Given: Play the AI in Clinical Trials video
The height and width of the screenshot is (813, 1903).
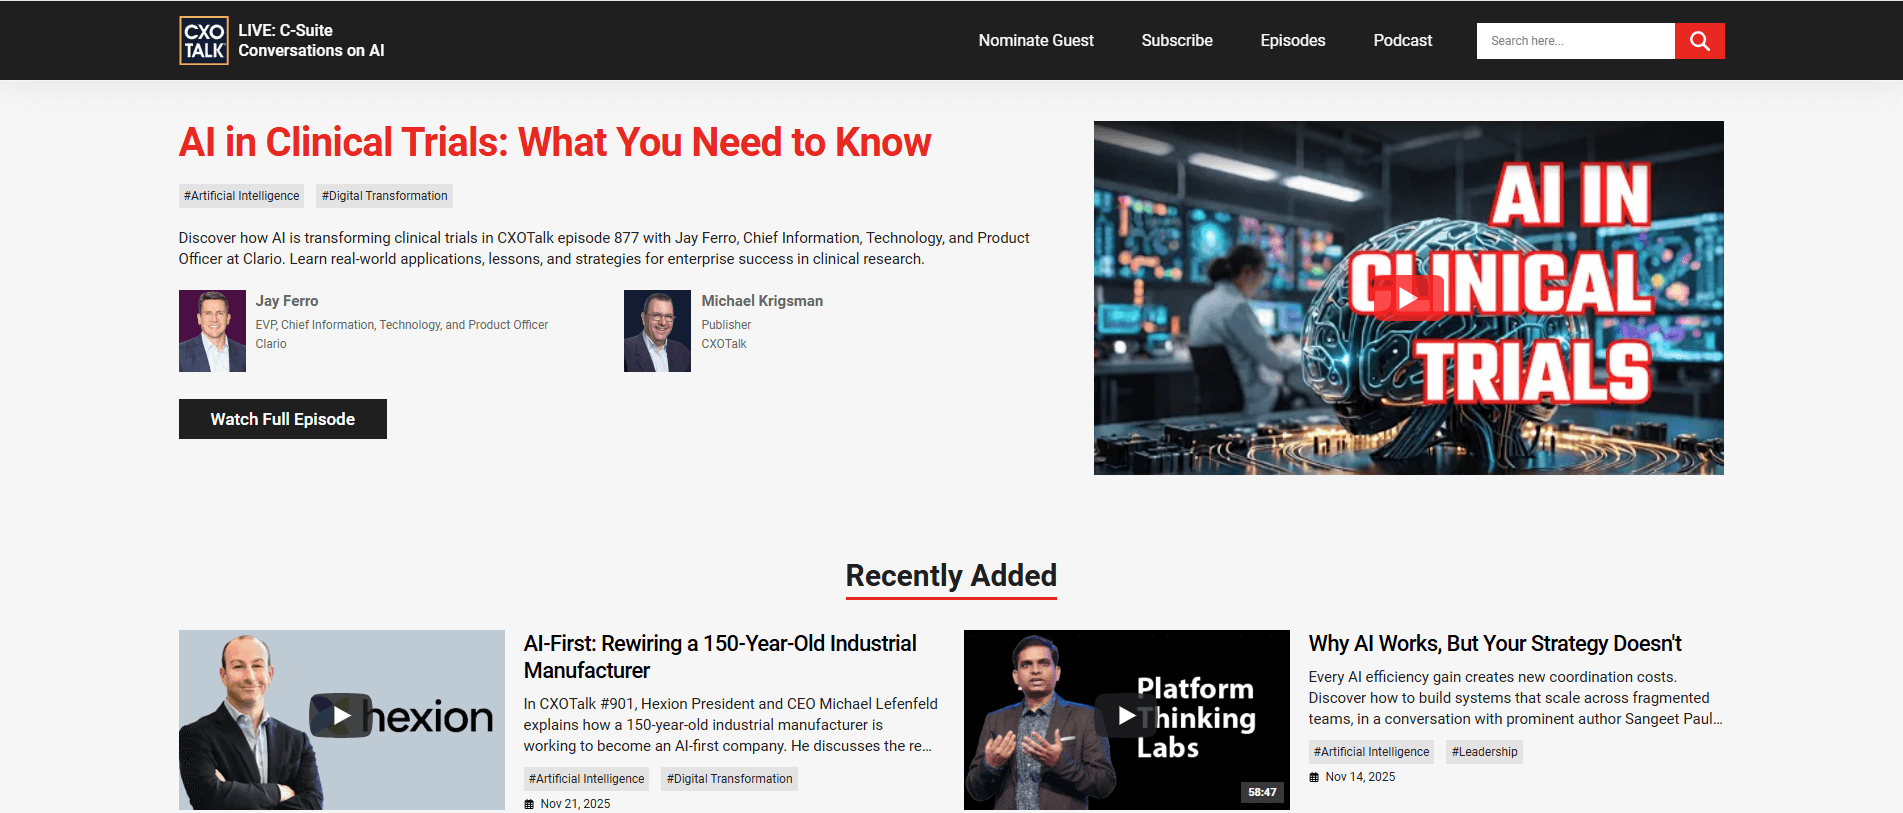Looking at the screenshot, I should click(x=1407, y=298).
